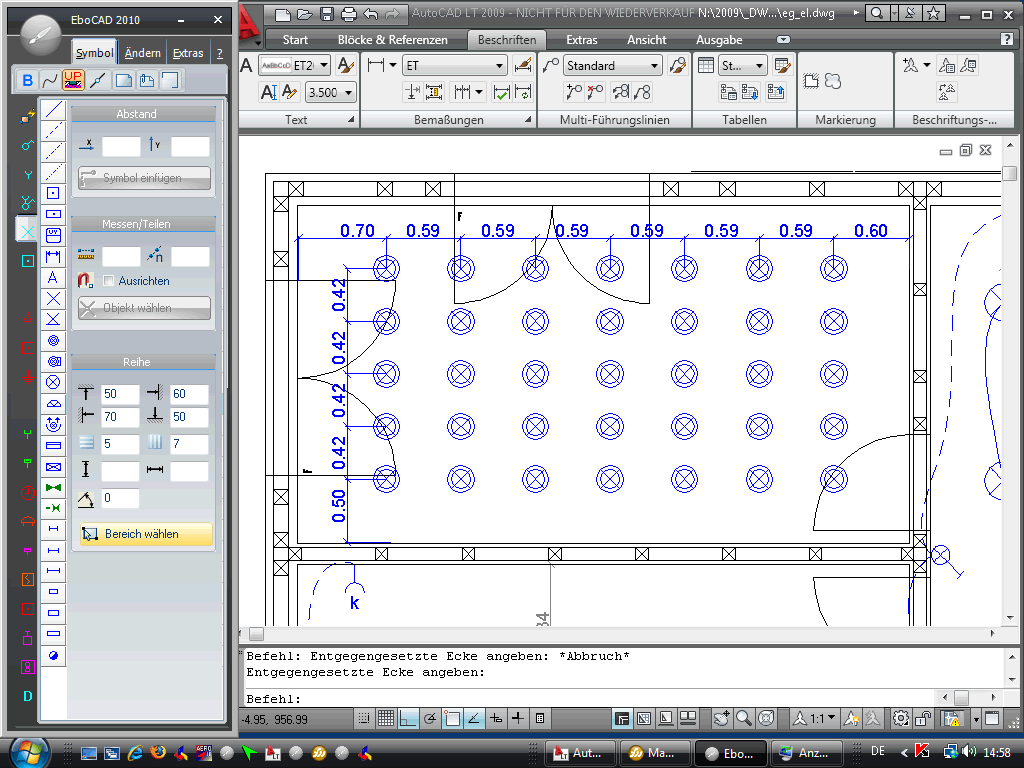1024x768 pixels.
Task: Switch to the Ändern tab in EboCAD
Action: tap(143, 53)
